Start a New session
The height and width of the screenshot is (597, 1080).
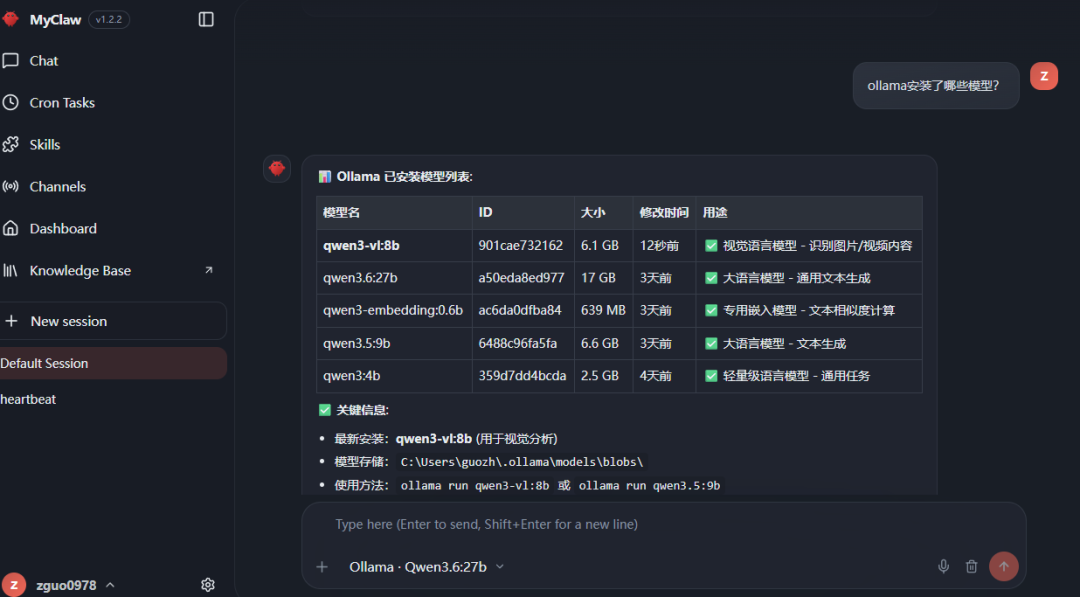point(113,321)
